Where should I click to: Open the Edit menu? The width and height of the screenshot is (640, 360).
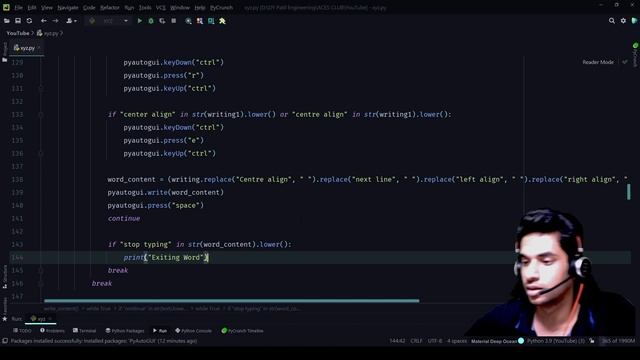(32, 8)
